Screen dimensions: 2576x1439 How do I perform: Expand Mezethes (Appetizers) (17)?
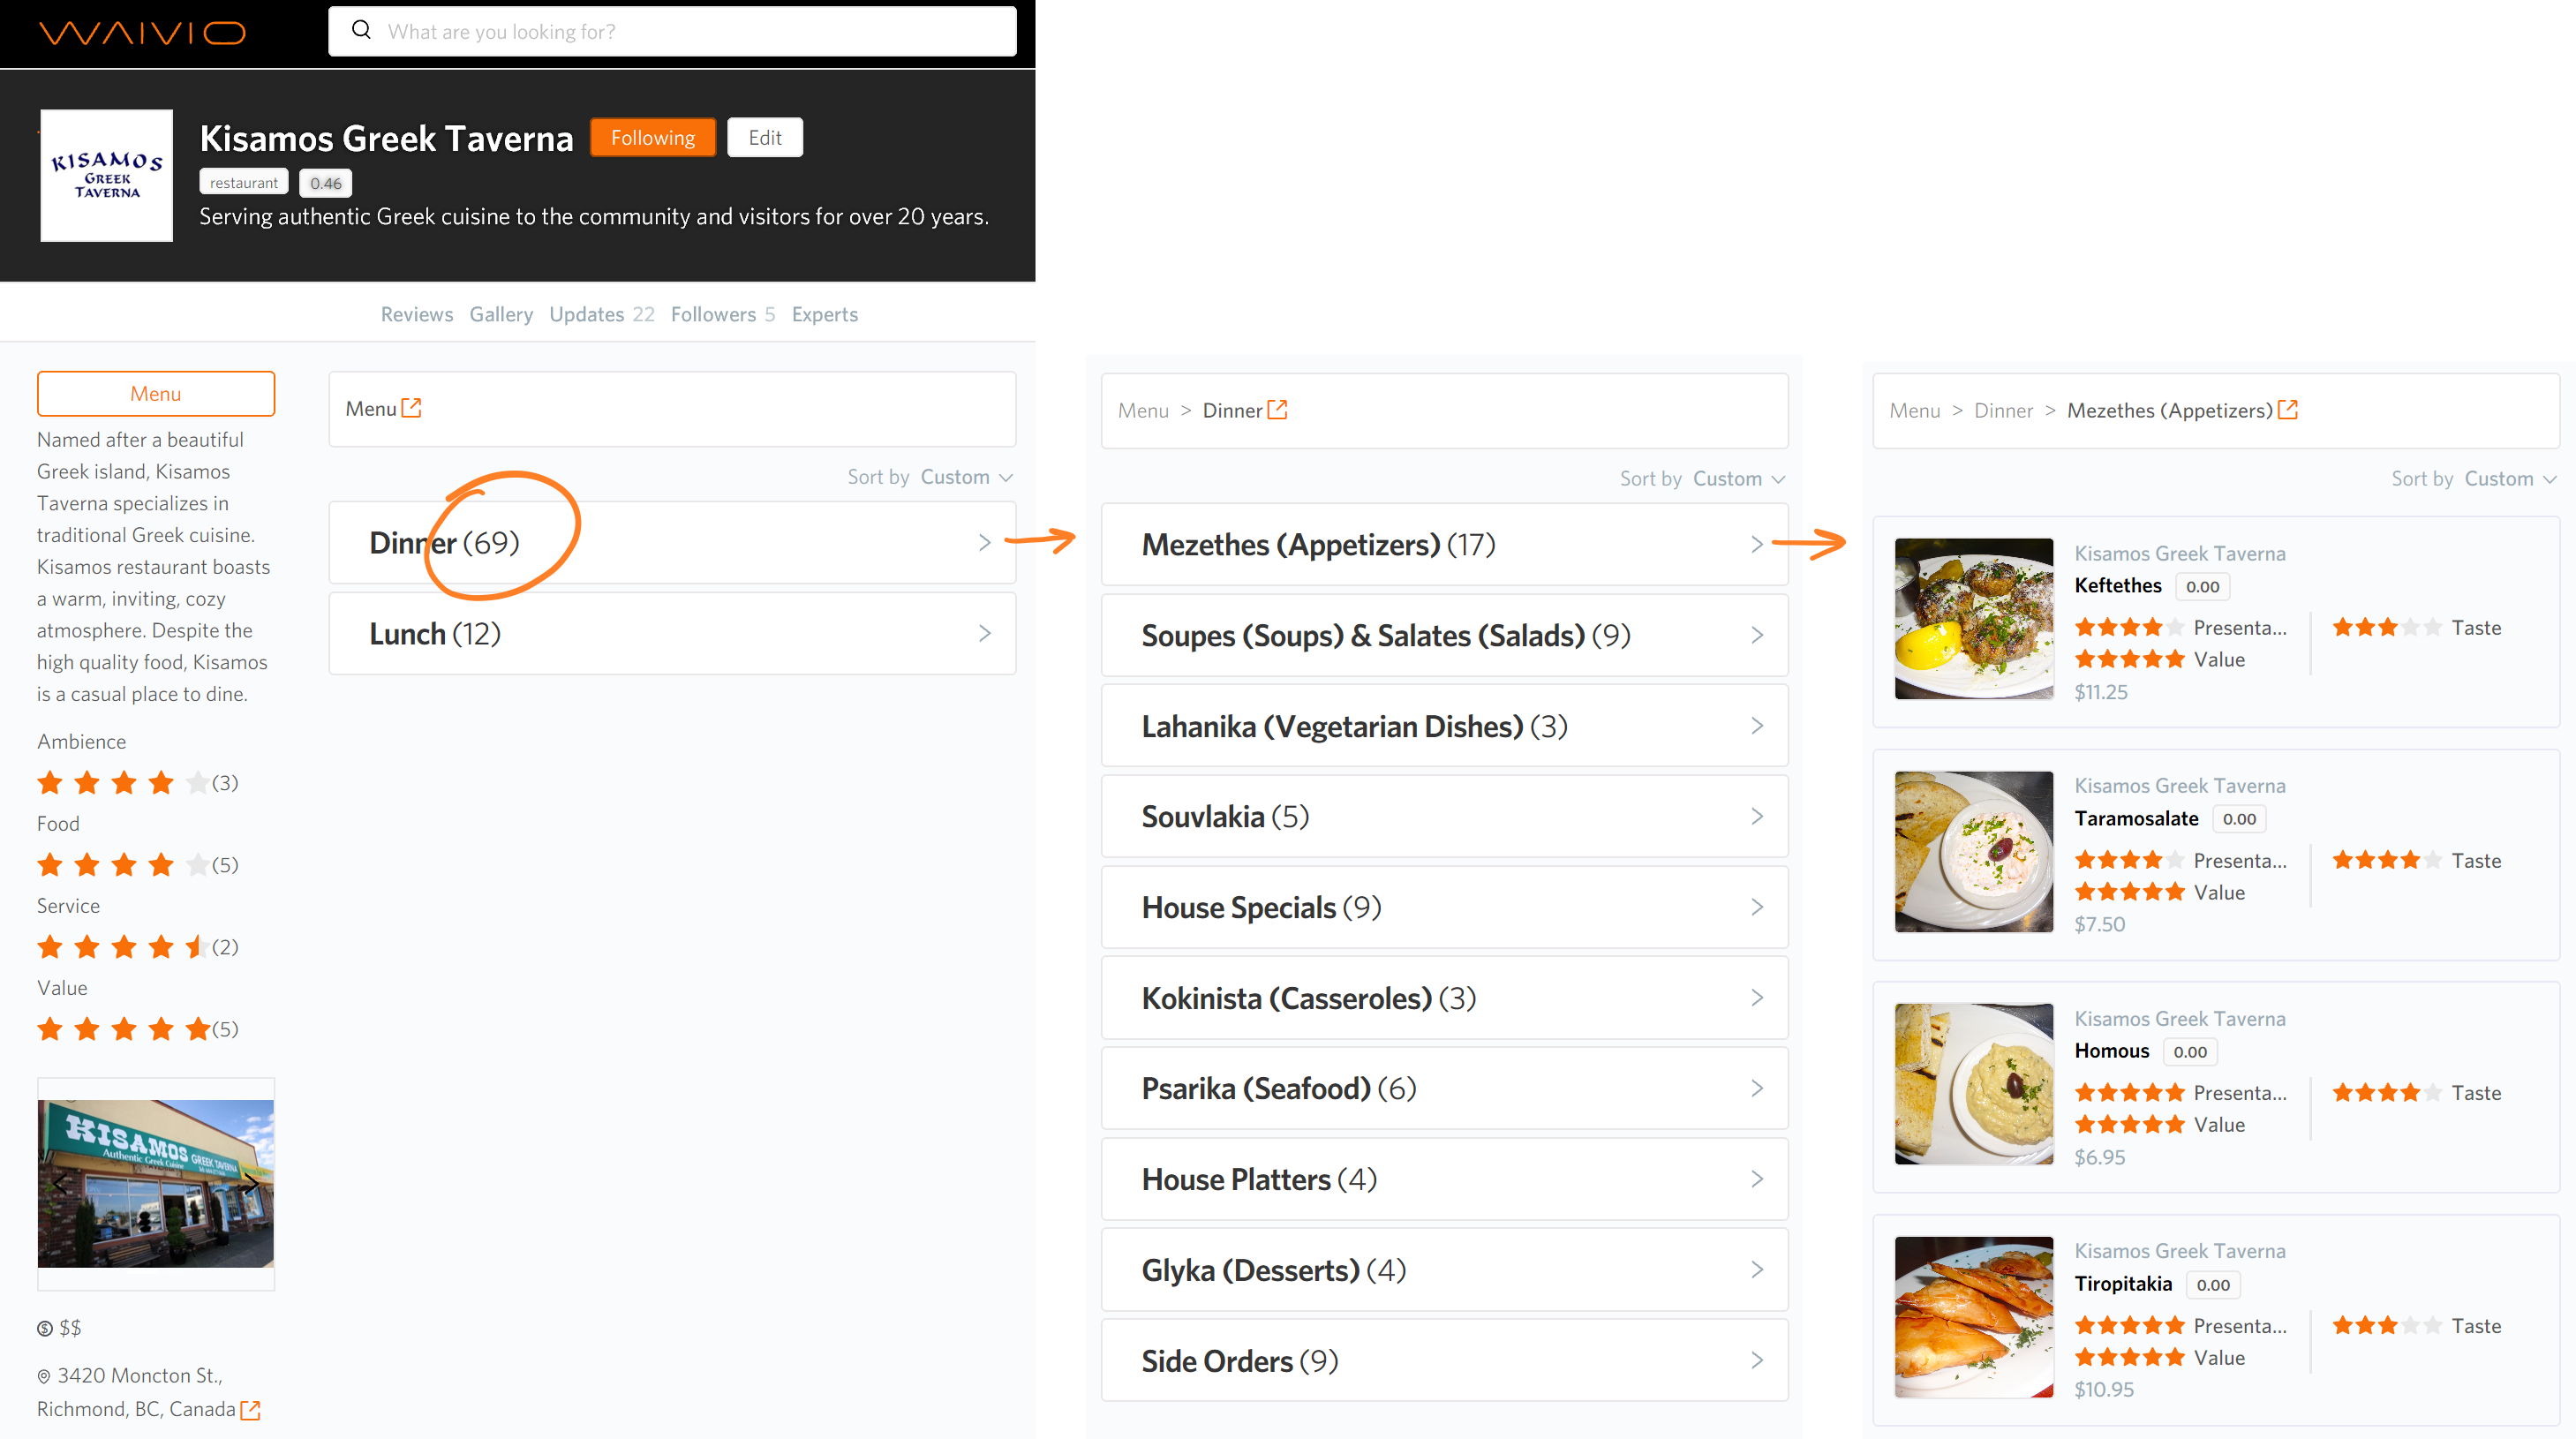(1444, 545)
